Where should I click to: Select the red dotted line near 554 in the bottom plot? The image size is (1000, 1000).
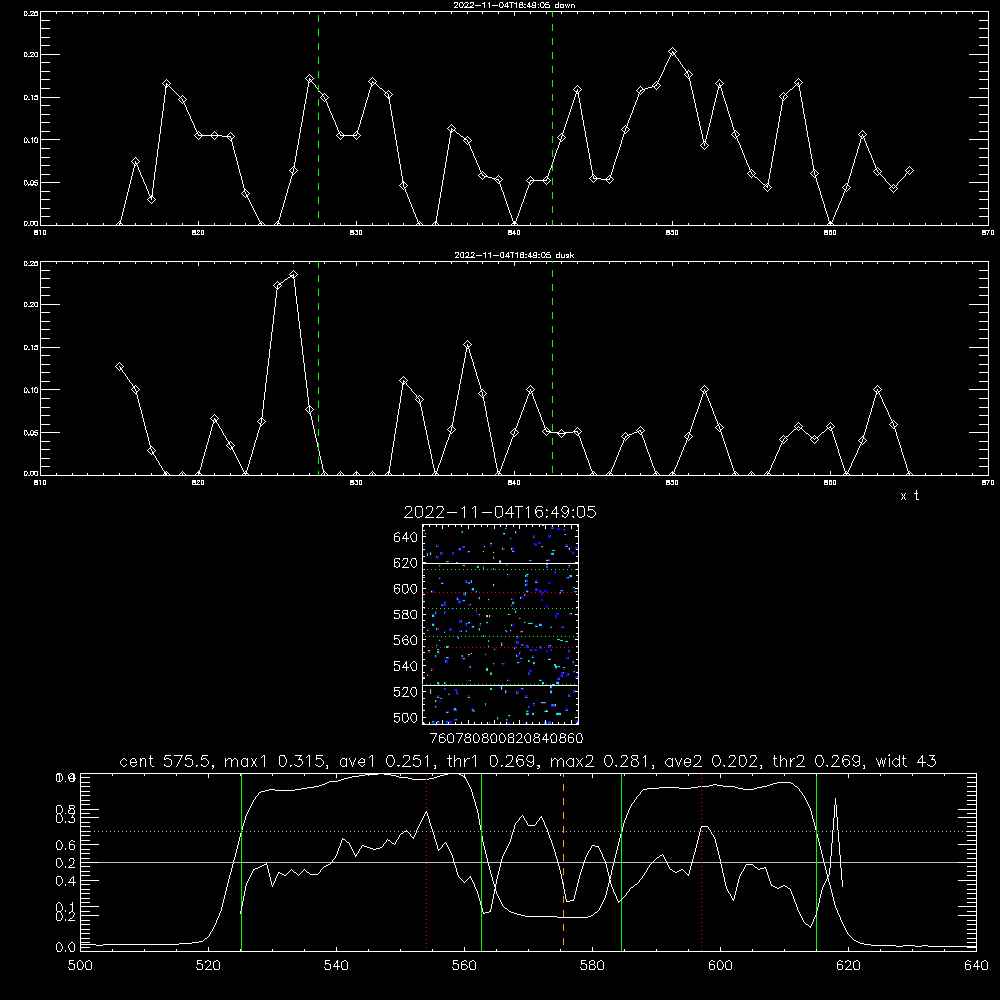pyautogui.click(x=426, y=861)
